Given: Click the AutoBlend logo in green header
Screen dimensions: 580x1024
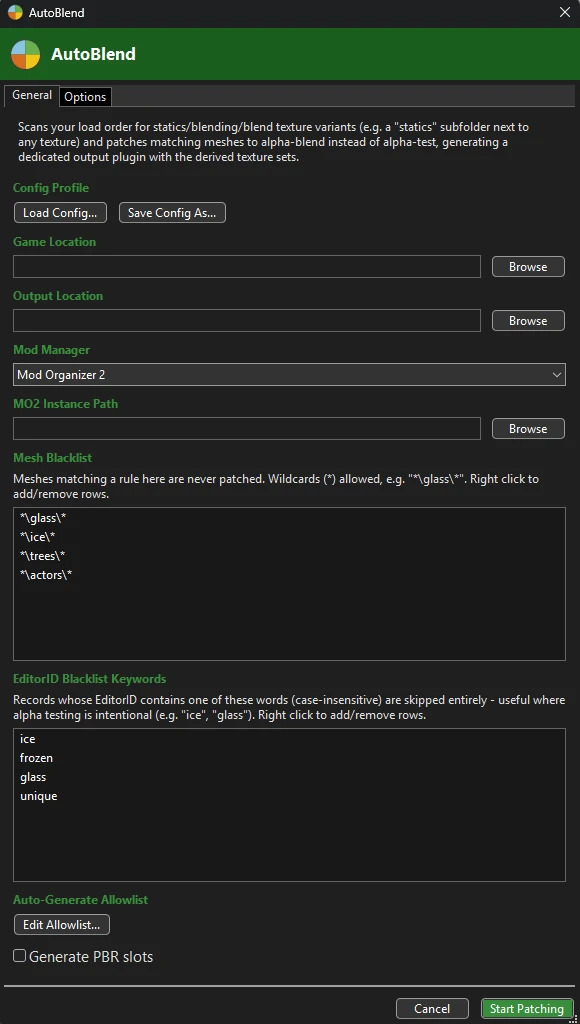Looking at the screenshot, I should 25,54.
